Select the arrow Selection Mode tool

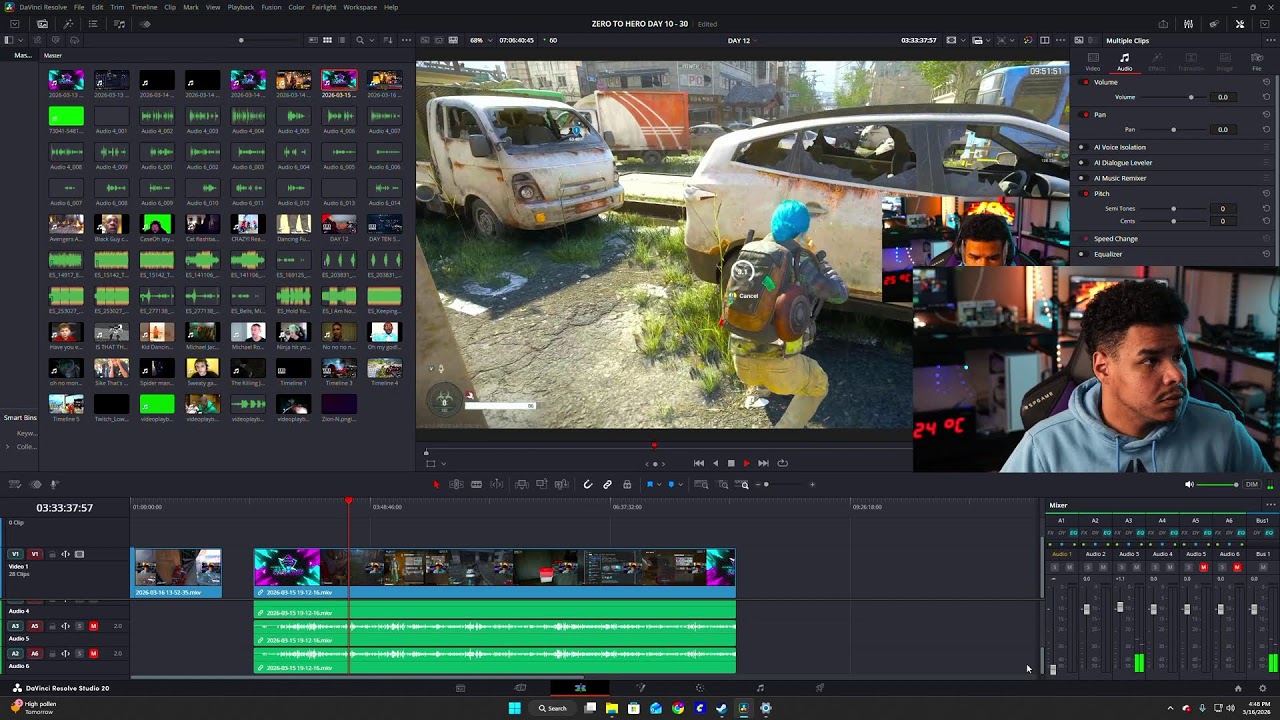click(x=435, y=485)
